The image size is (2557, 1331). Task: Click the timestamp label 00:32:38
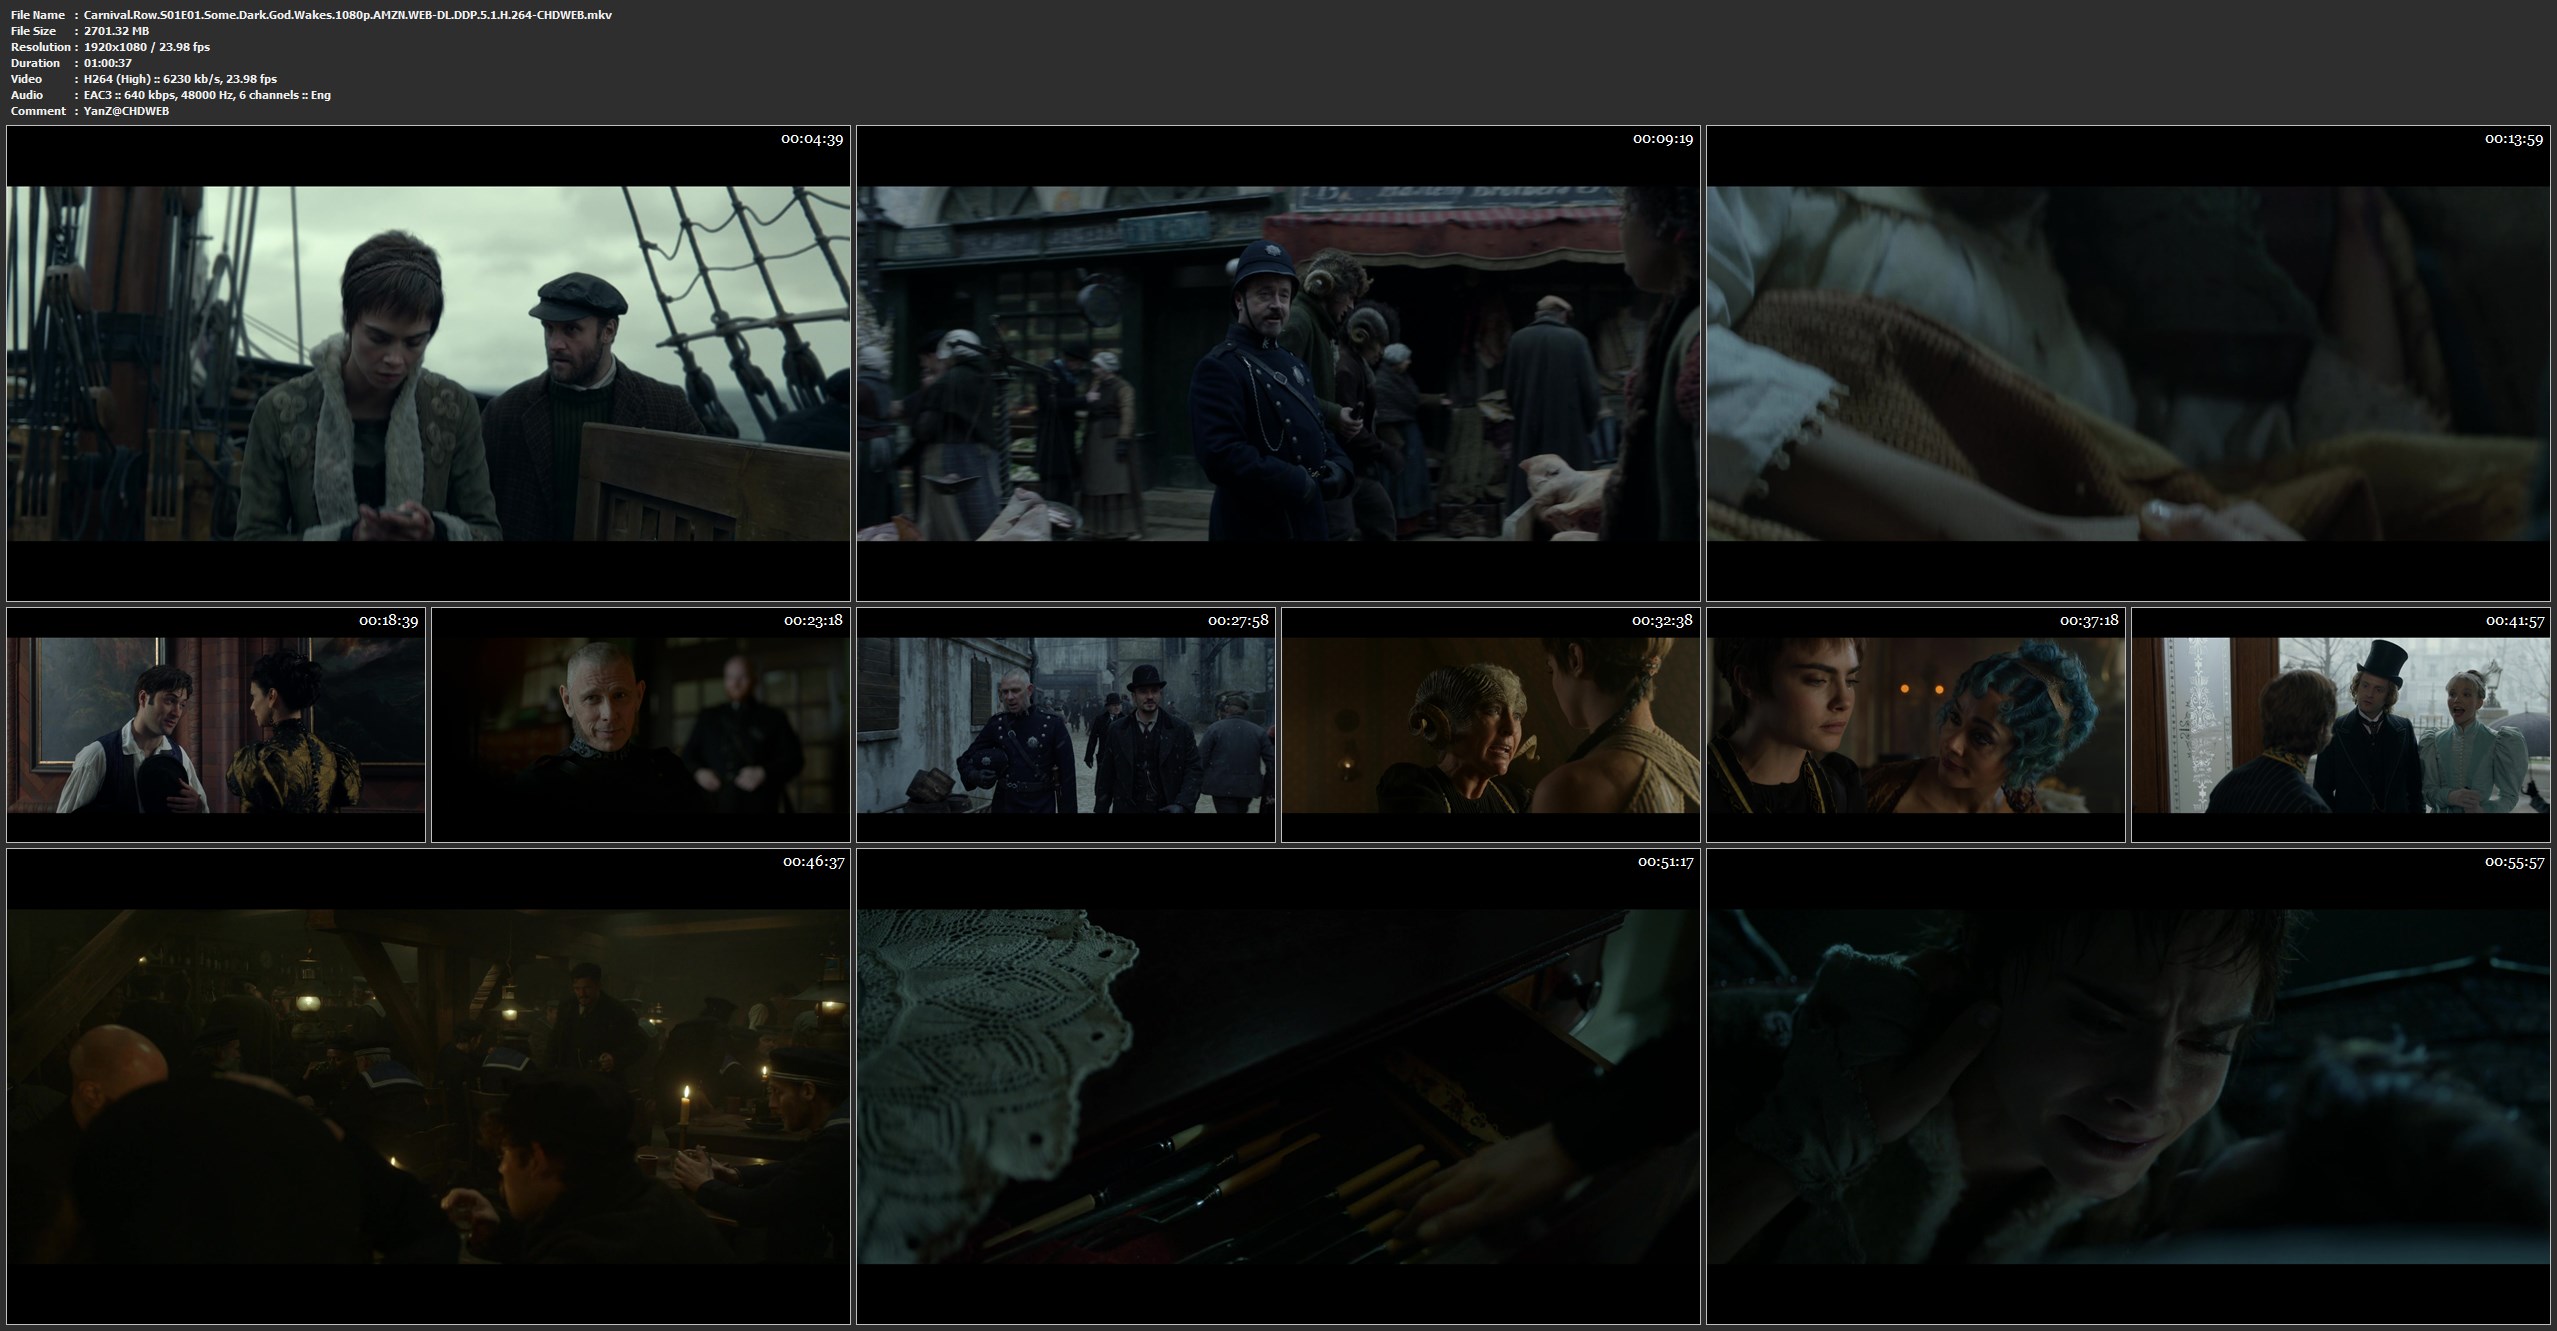coord(1663,621)
